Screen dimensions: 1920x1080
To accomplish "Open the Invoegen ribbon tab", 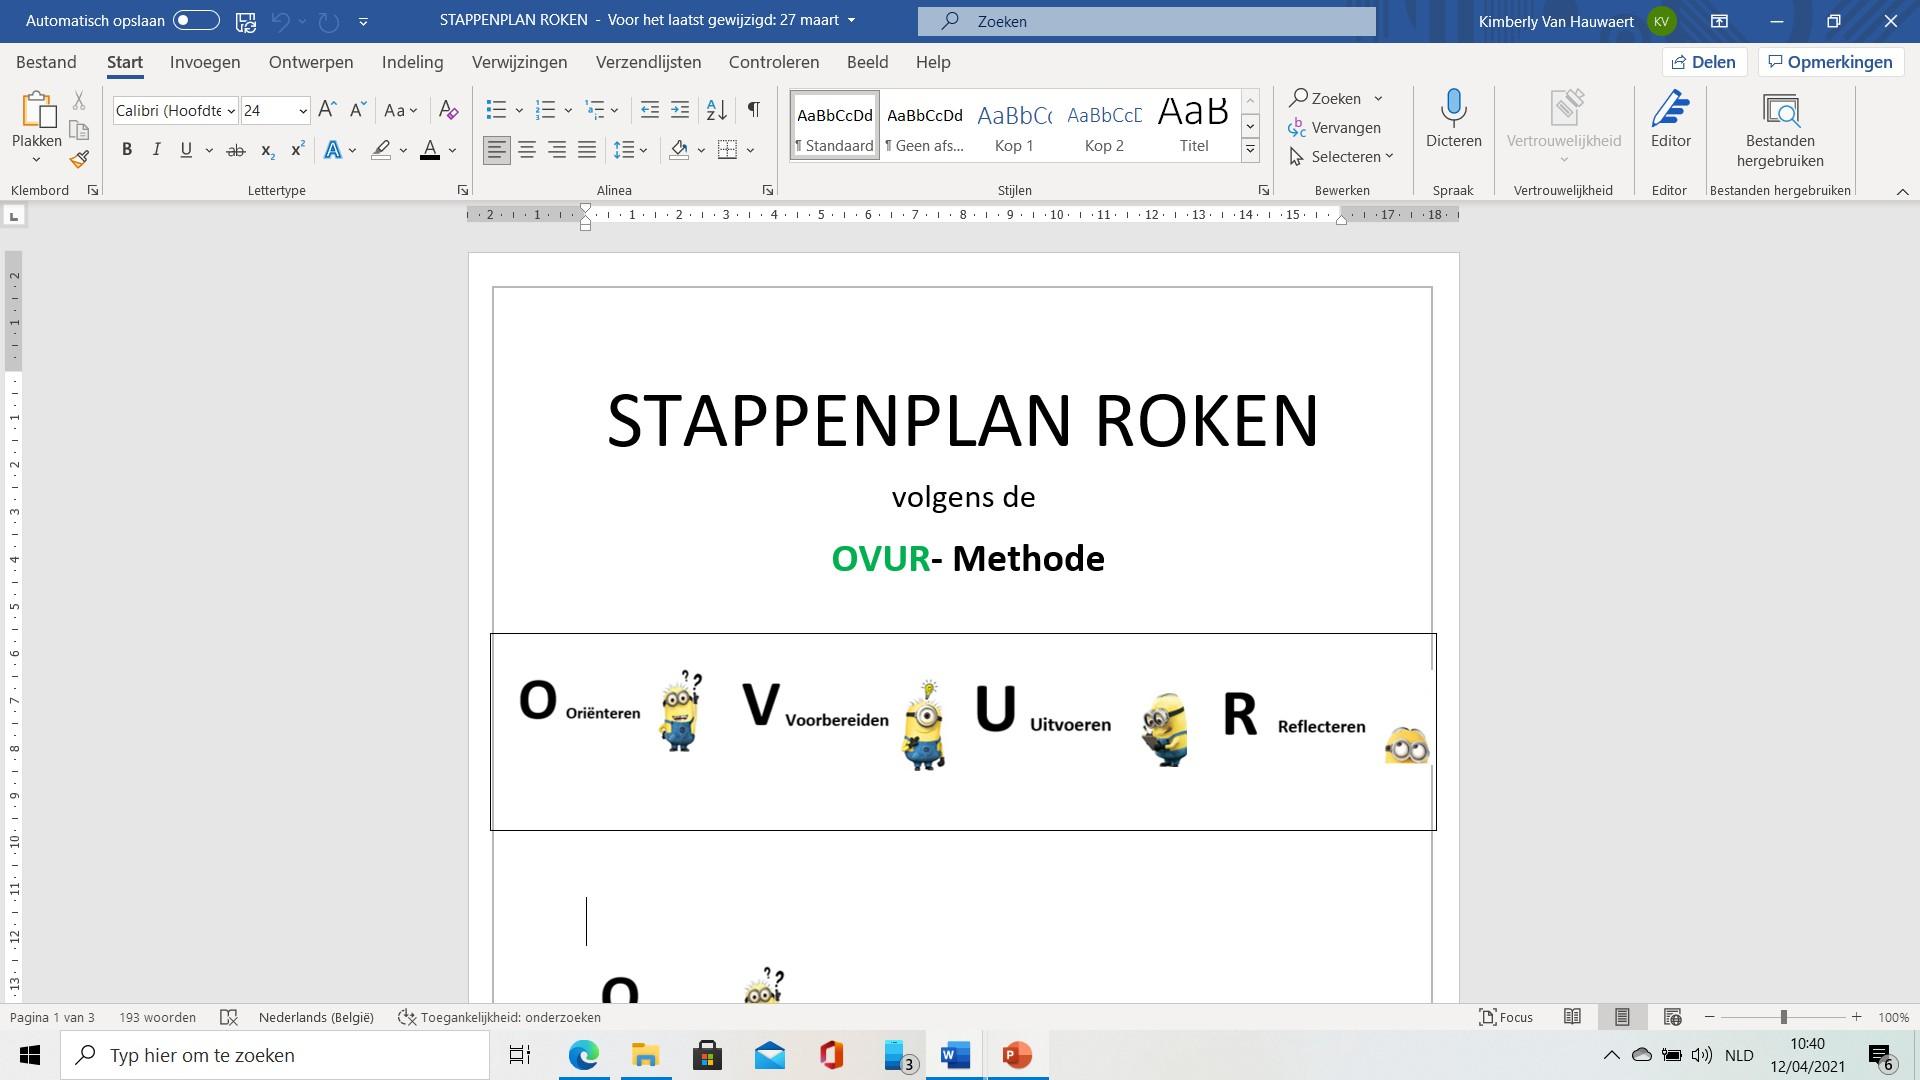I will click(x=205, y=62).
